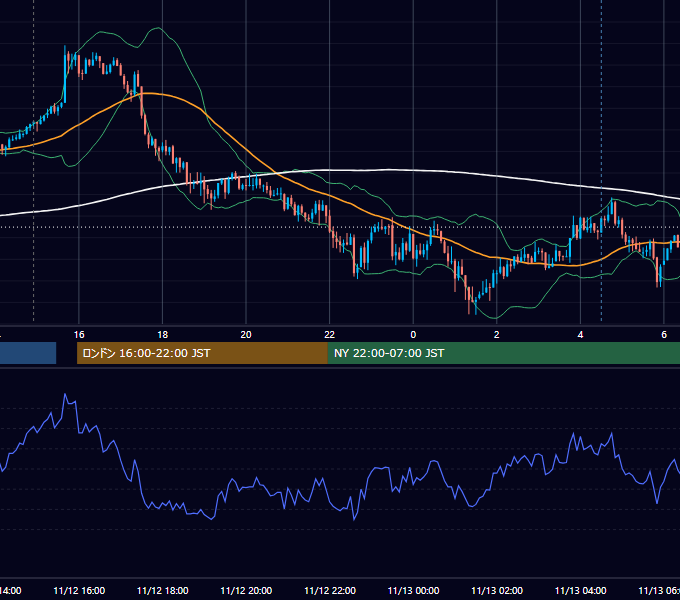The height and width of the screenshot is (600, 680).
Task: Click the hour label 0 on the time axis
Action: point(413,335)
